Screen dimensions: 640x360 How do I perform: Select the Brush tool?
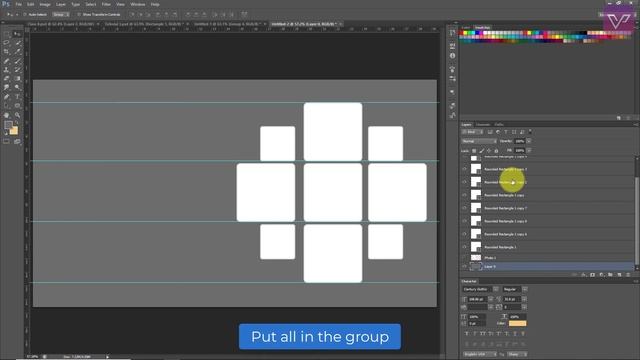tap(17, 61)
